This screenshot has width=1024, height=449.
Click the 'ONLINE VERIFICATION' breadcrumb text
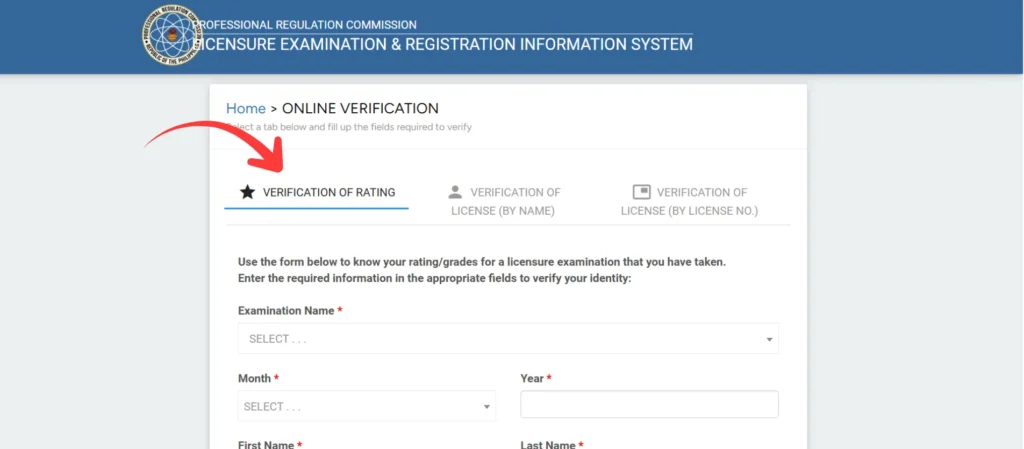[360, 108]
